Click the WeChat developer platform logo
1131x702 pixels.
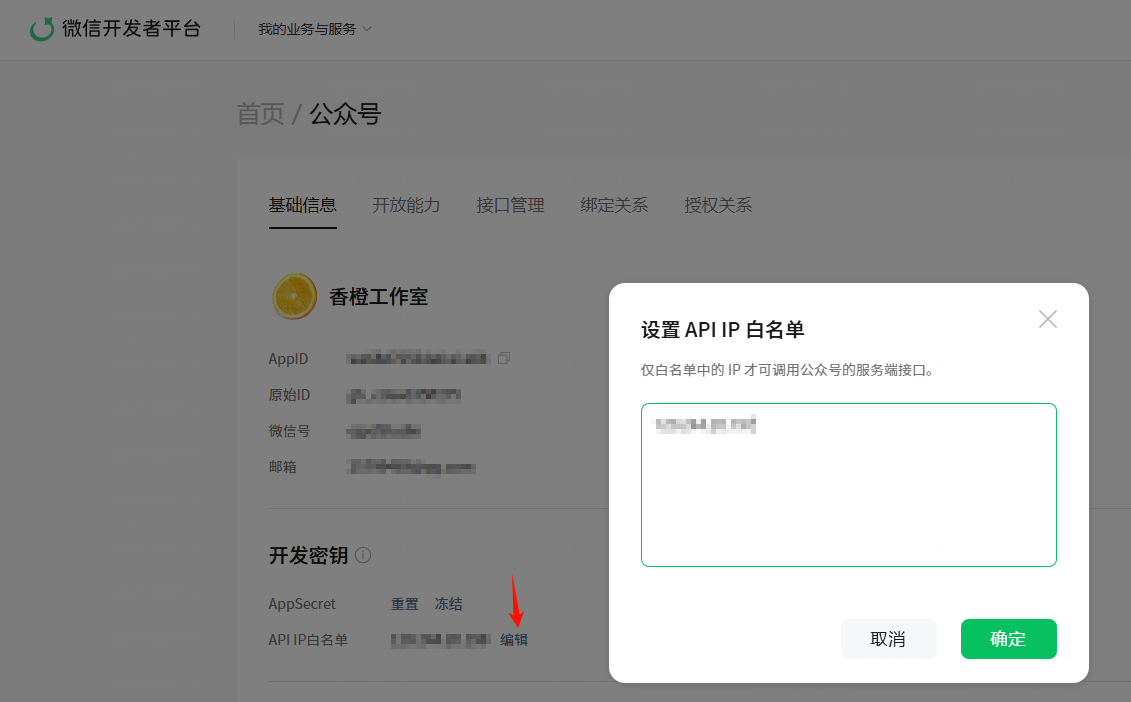(115, 29)
